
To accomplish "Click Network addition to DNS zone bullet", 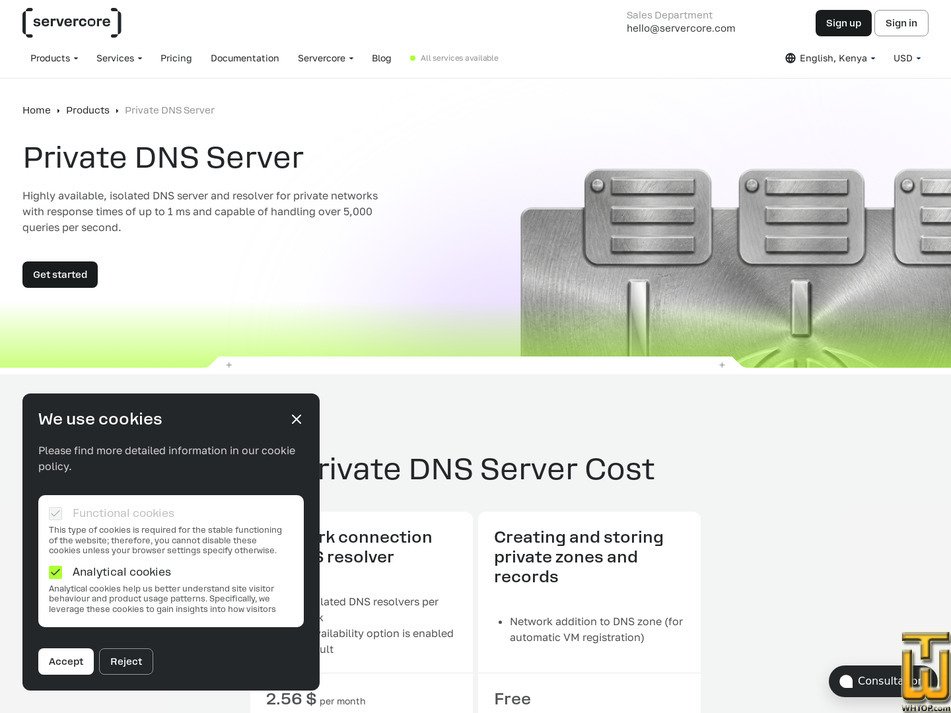I will pyautogui.click(x=596, y=629).
